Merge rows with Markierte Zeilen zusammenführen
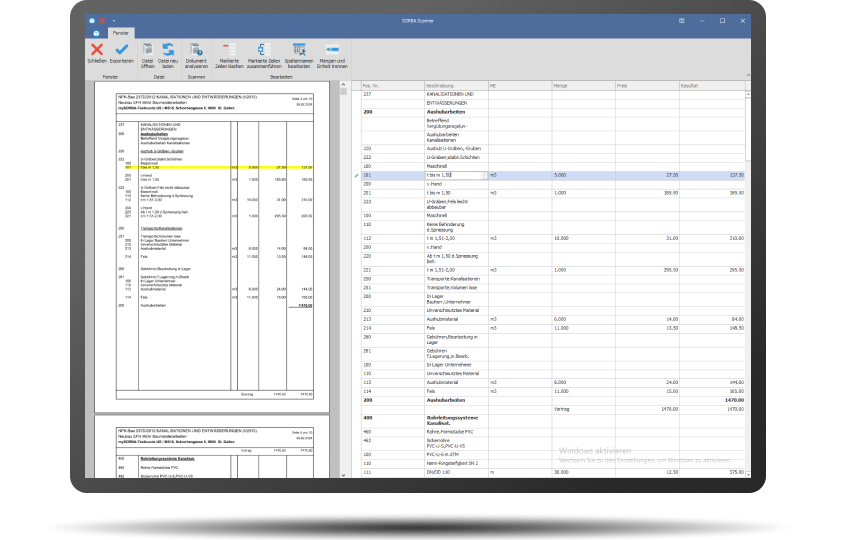Screen dimensions: 855x540 click(x=264, y=50)
